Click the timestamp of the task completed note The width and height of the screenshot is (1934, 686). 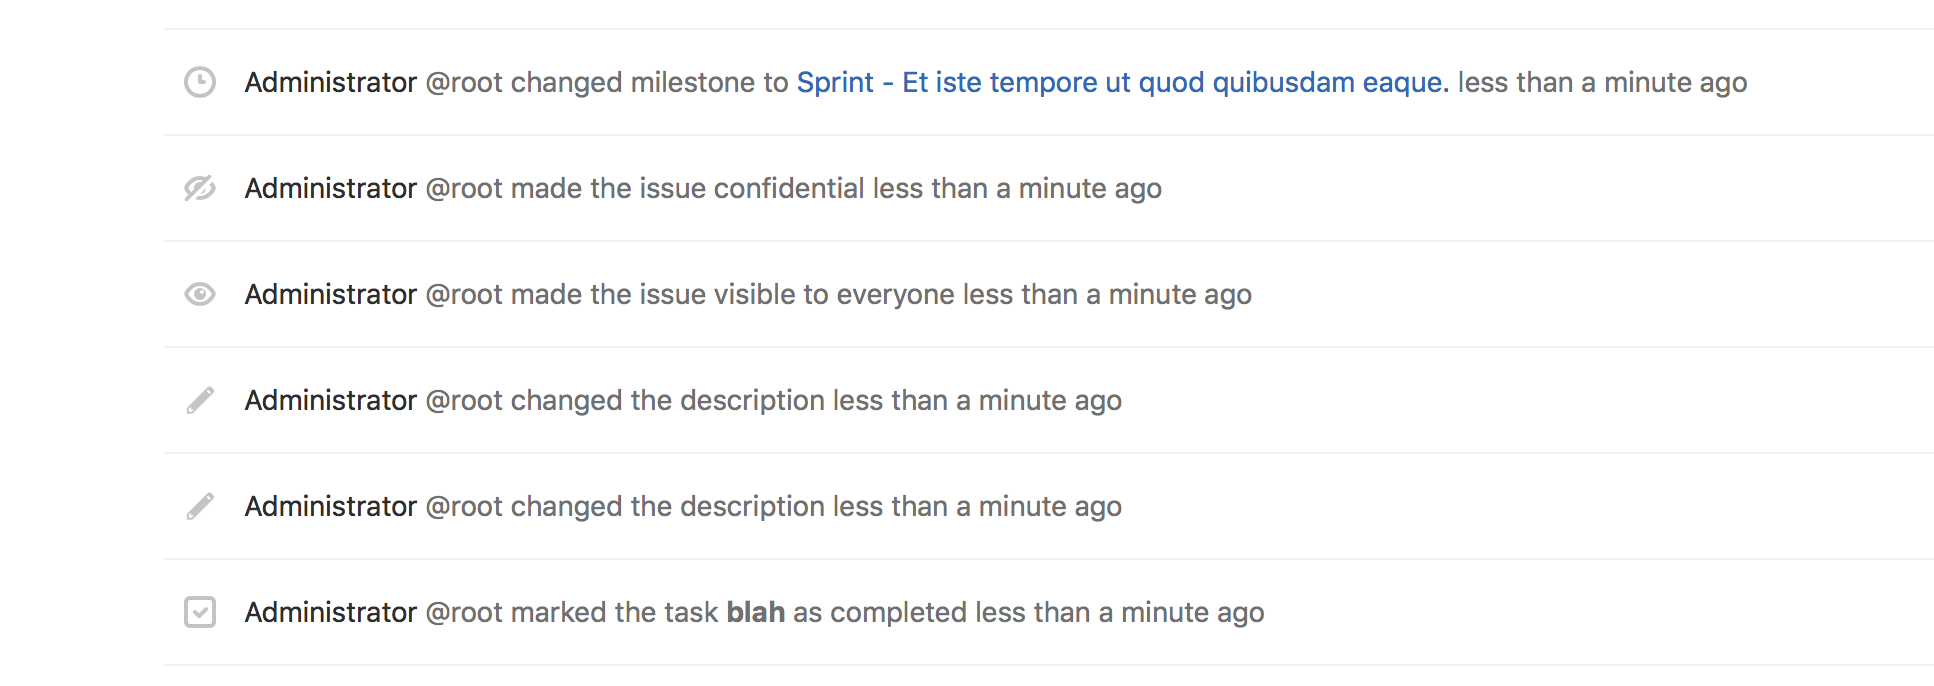click(1120, 612)
